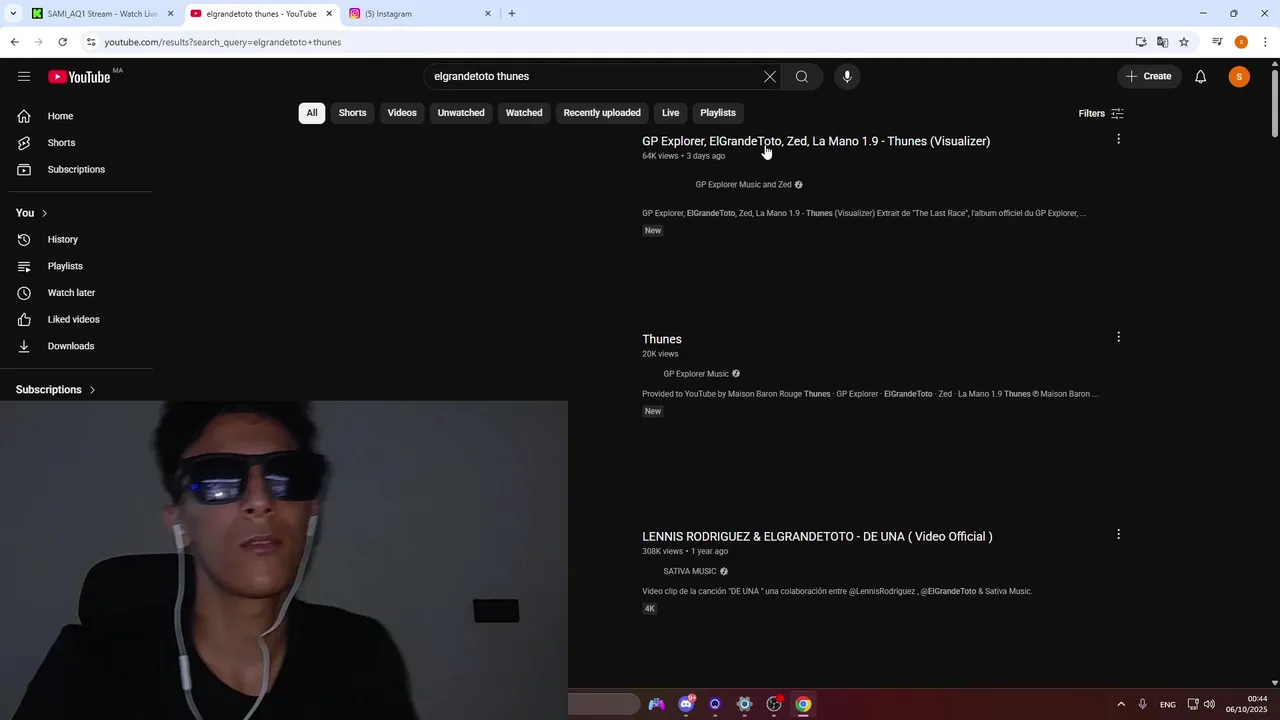The image size is (1280, 720).
Task: Open the GP Explorer Thunes (Visualizer) video title
Action: [x=816, y=141]
